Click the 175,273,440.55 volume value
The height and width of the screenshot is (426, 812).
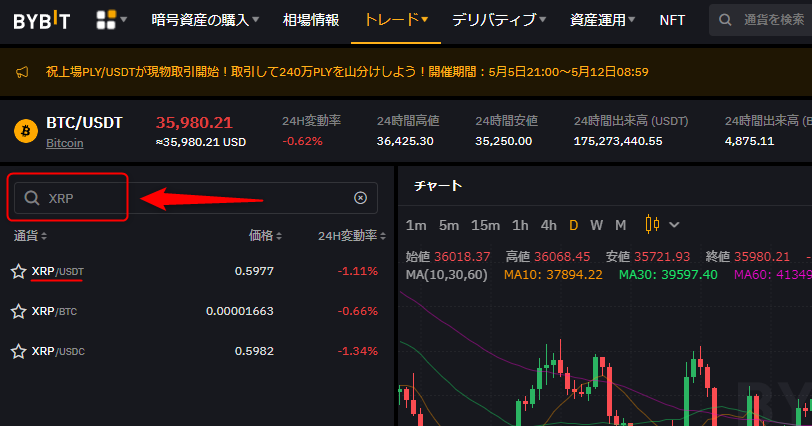coord(618,141)
